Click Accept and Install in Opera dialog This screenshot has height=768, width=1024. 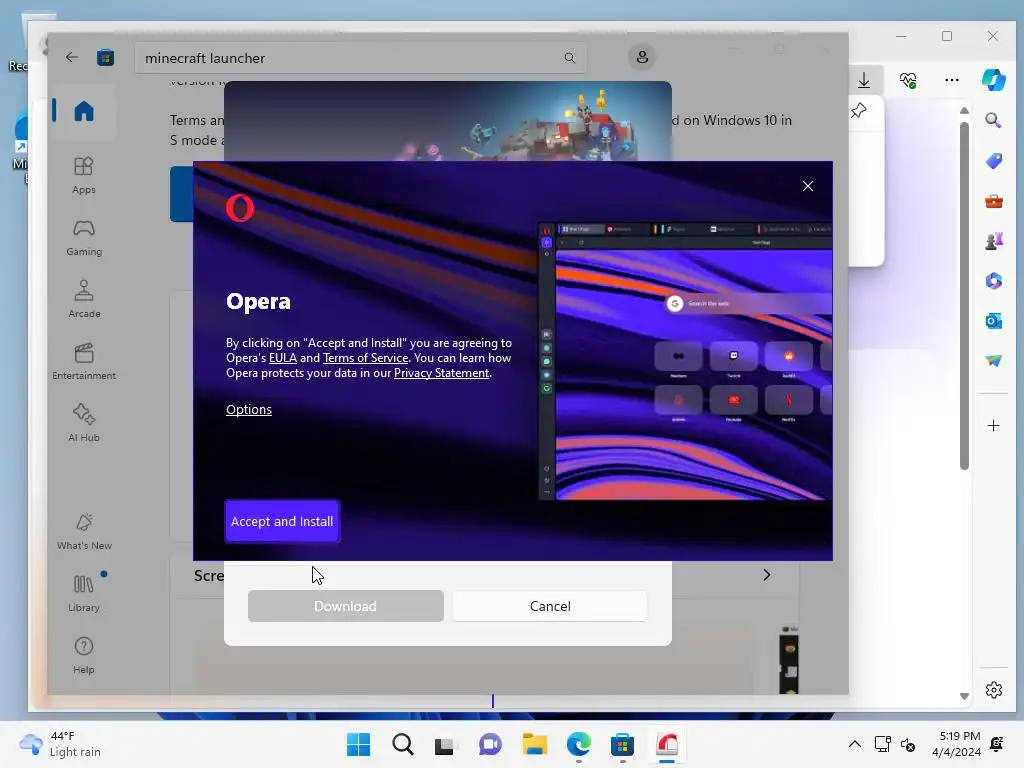click(282, 521)
